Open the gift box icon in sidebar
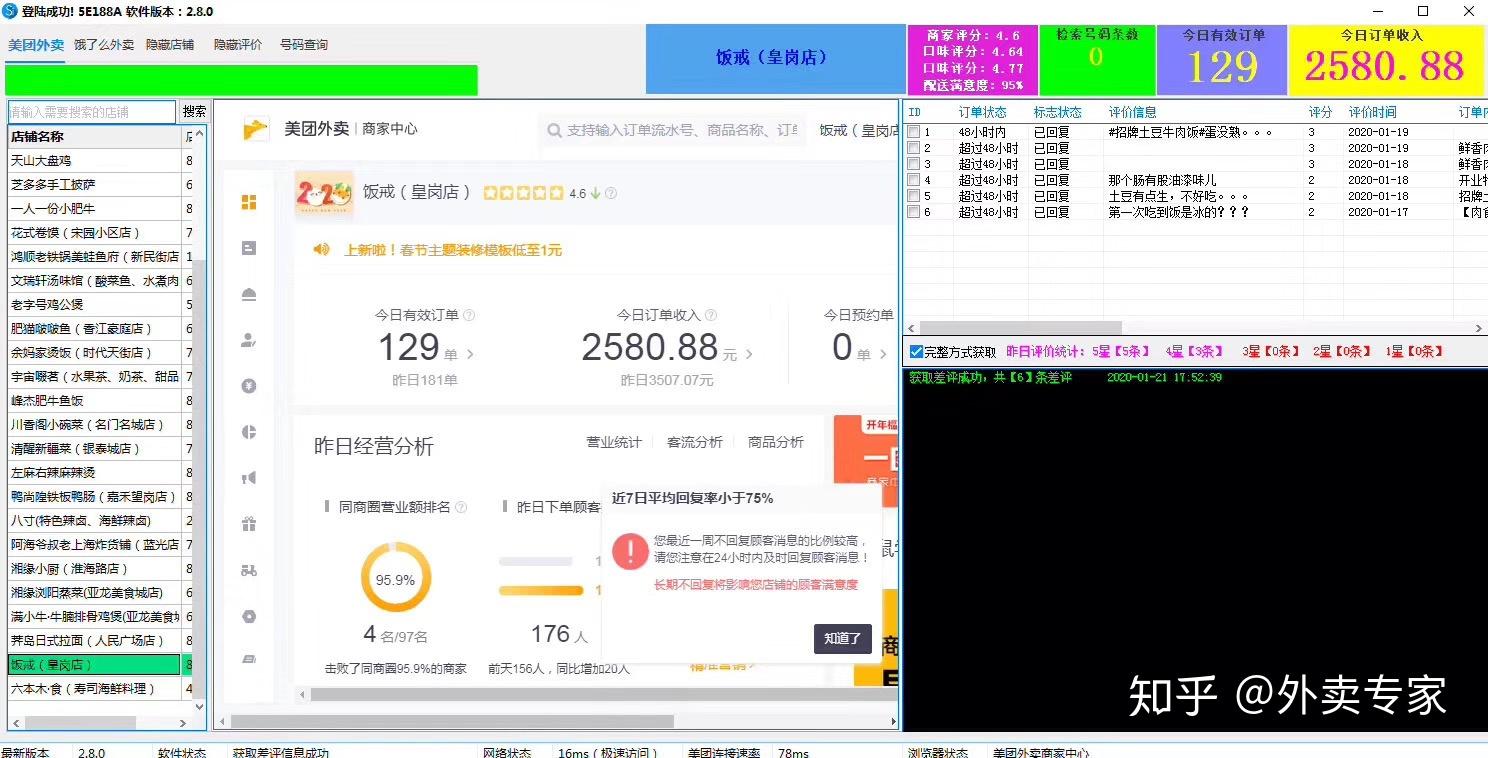The width and height of the screenshot is (1488, 758). [249, 524]
